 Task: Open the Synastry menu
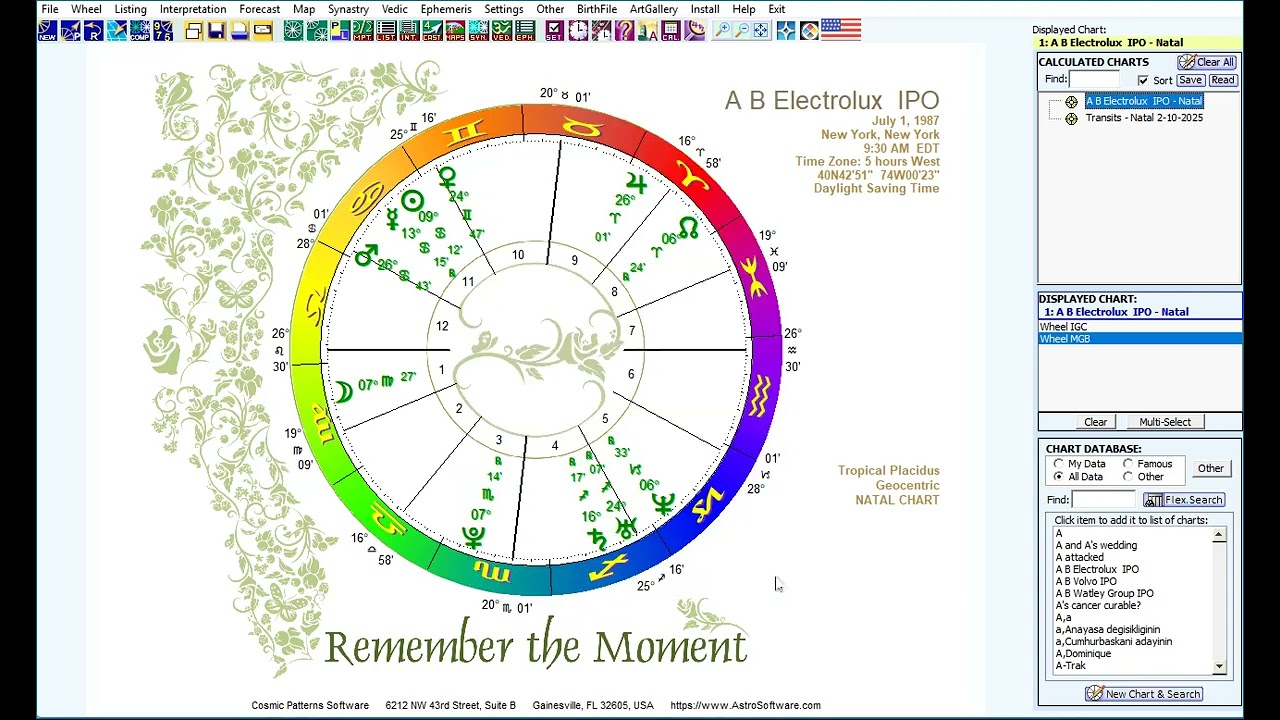(x=348, y=9)
